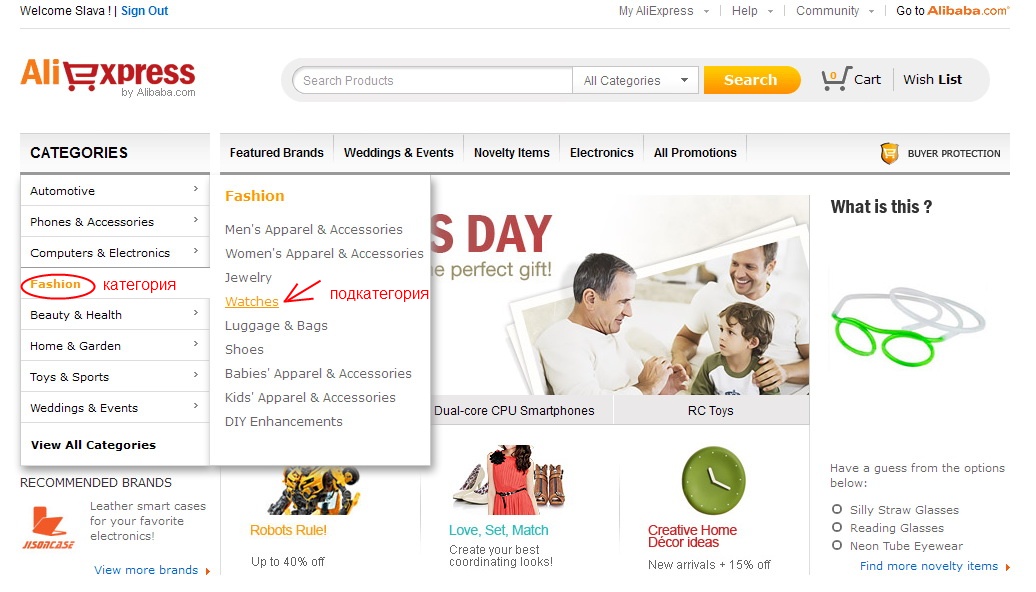Click the dress and shoes fashion image
Screen dimensions: 1036x592
coord(509,480)
